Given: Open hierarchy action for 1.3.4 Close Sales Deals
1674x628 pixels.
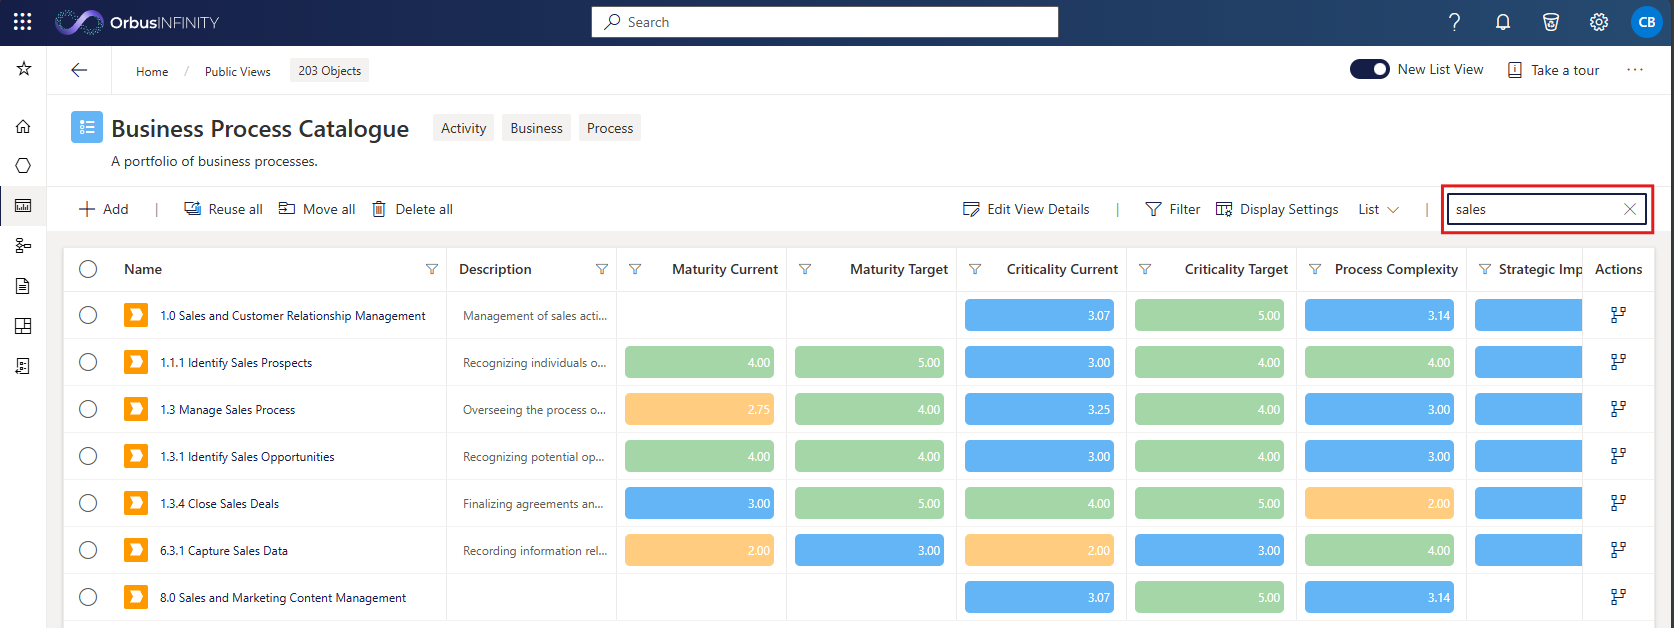Looking at the screenshot, I should pos(1618,503).
